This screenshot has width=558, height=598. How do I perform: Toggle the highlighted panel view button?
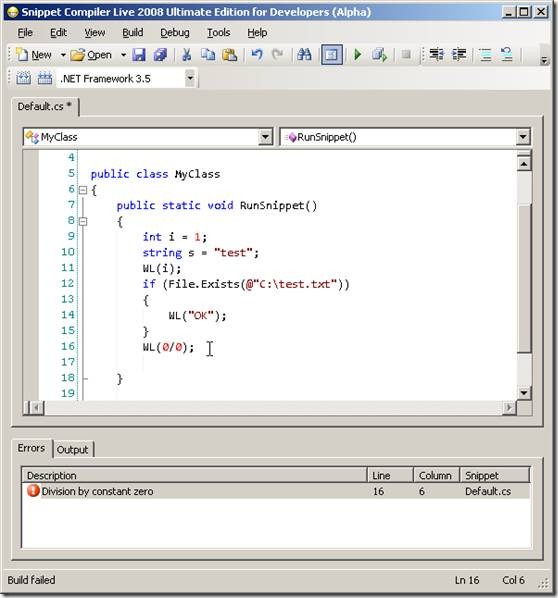(x=331, y=55)
